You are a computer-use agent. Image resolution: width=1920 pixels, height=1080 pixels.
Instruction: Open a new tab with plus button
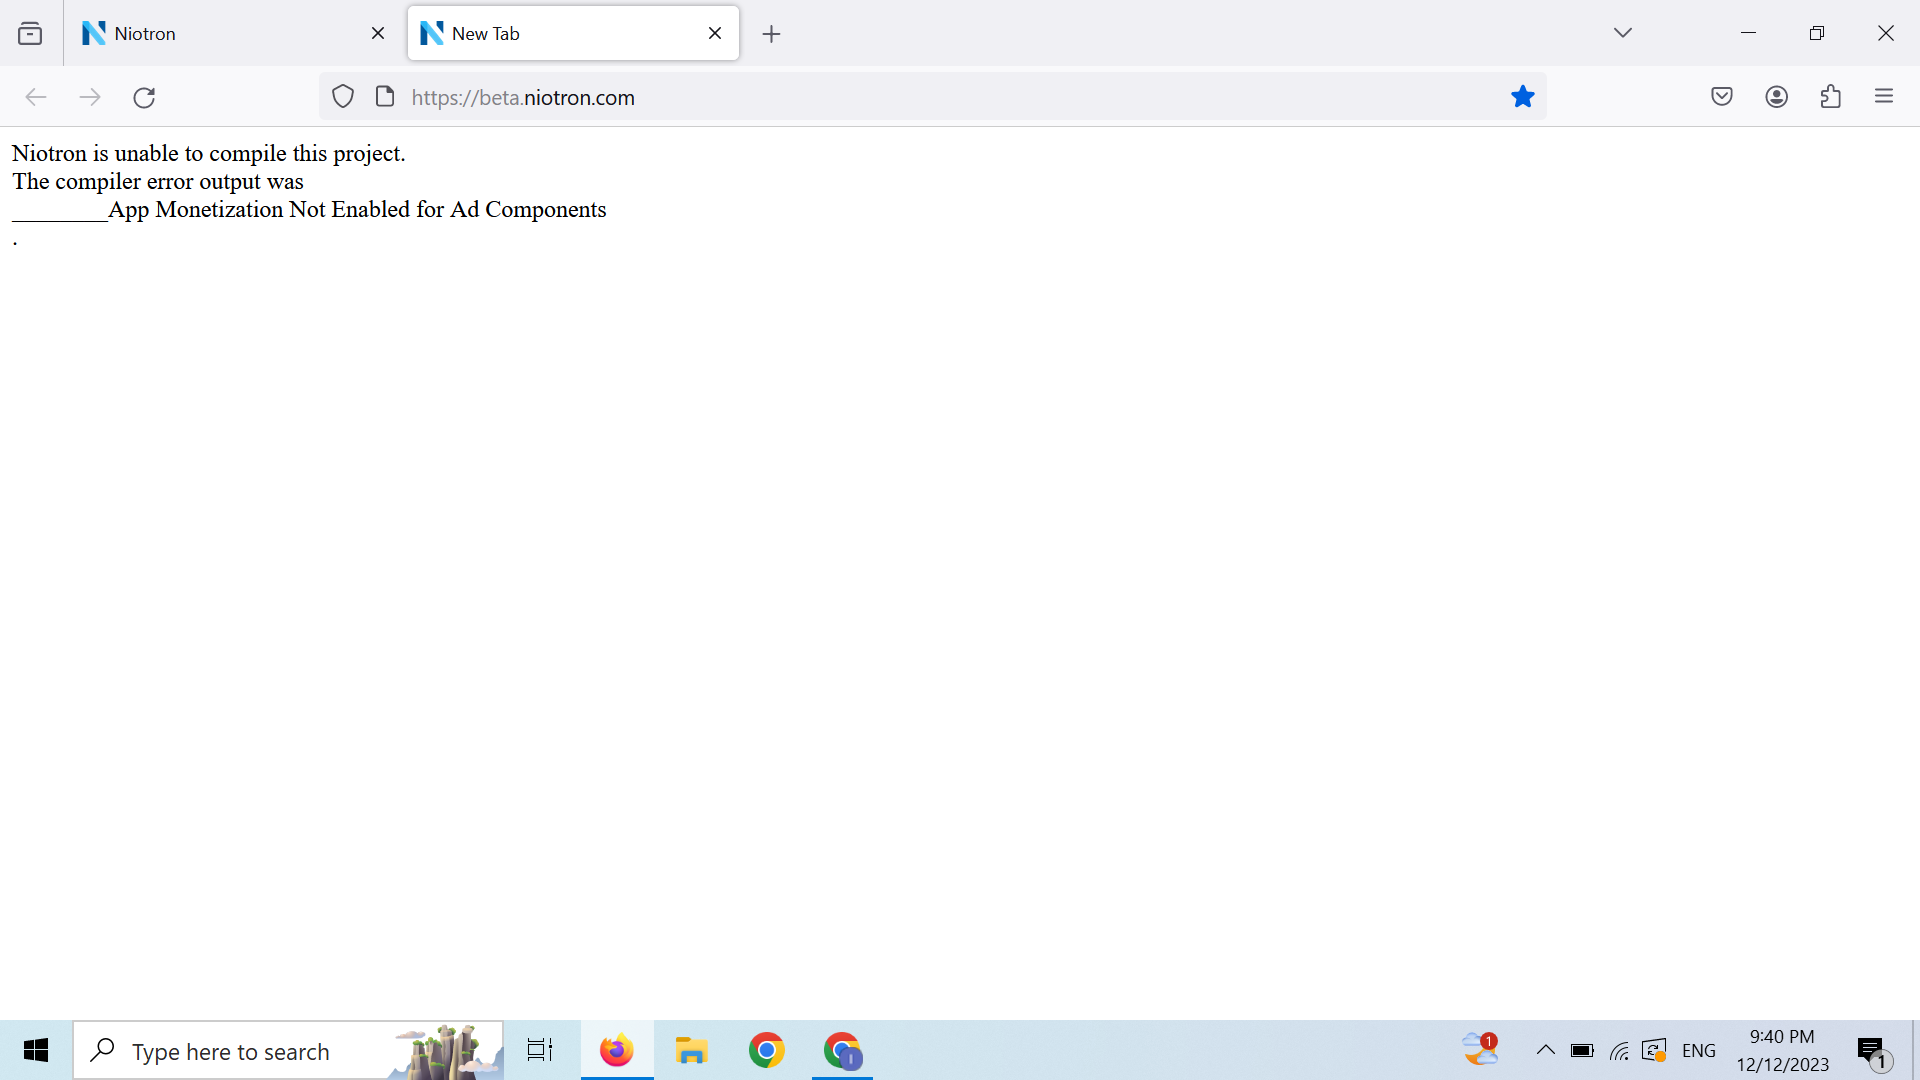click(x=771, y=34)
